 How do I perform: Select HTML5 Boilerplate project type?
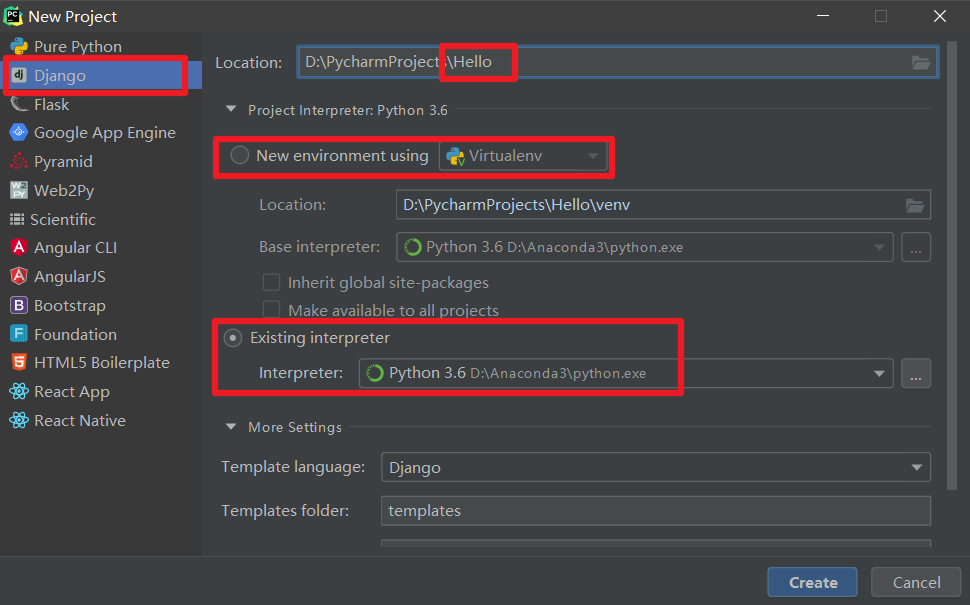pos(101,363)
